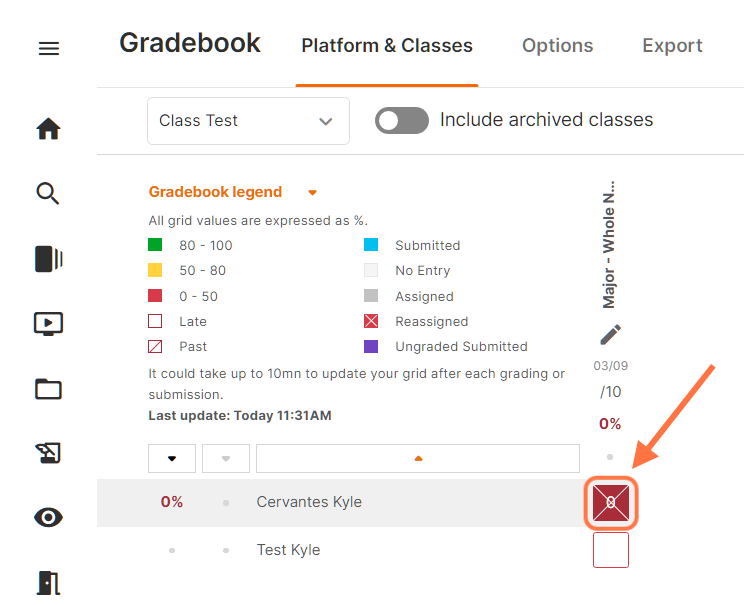Sort students by the name column header
The height and width of the screenshot is (605, 744).
point(418,458)
